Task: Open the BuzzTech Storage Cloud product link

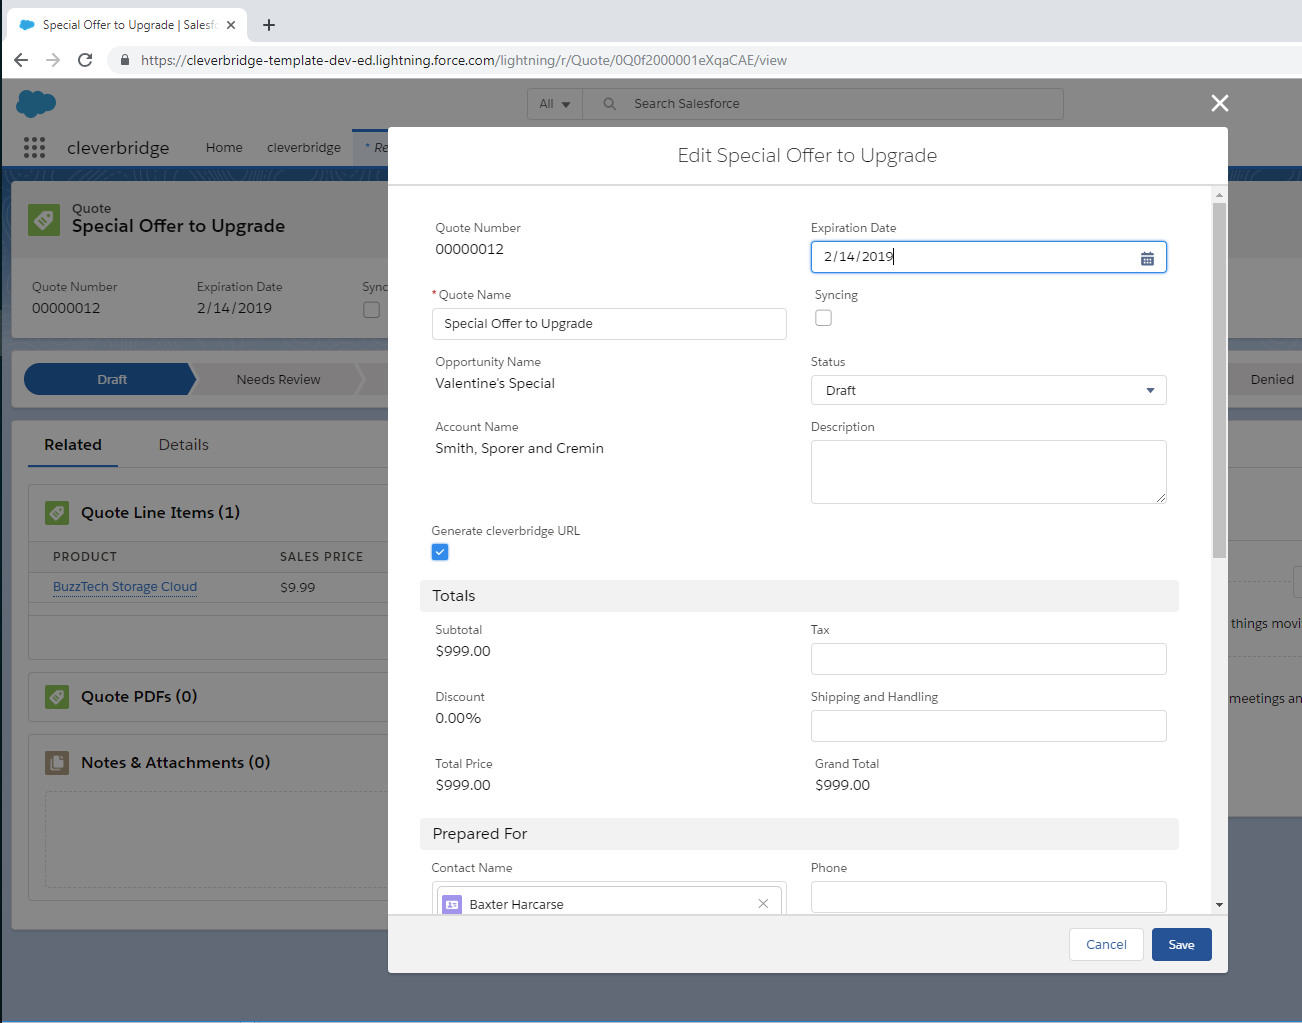Action: [125, 587]
